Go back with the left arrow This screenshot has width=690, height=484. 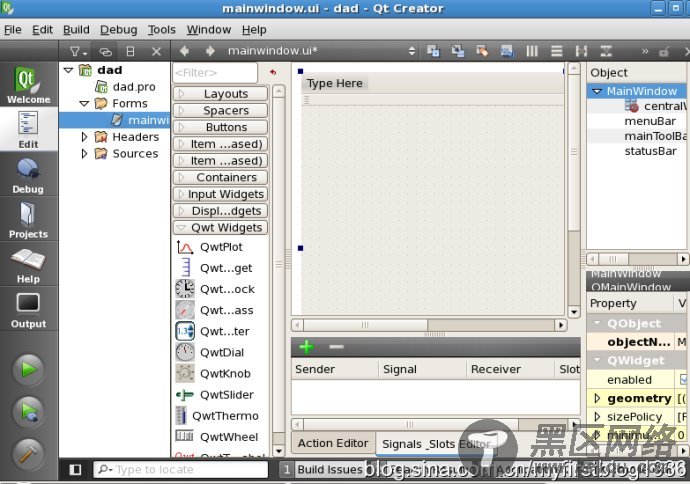[x=184, y=51]
